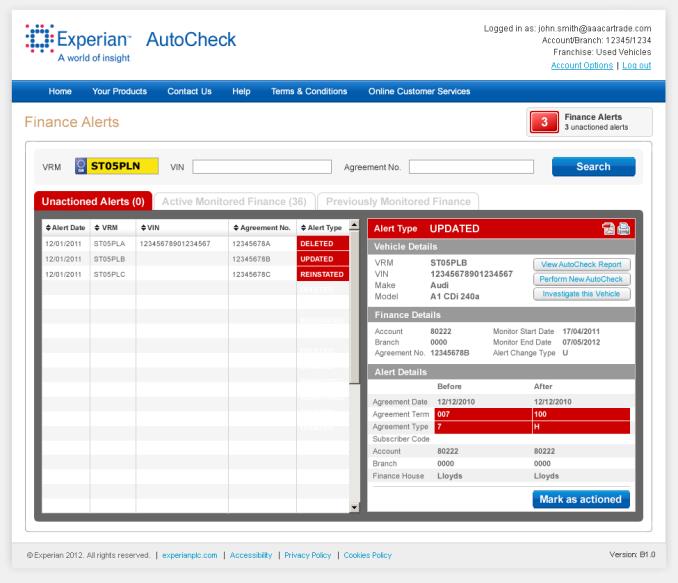The height and width of the screenshot is (583, 678).
Task: Select the Unactioned Alerts tab
Action: [93, 201]
